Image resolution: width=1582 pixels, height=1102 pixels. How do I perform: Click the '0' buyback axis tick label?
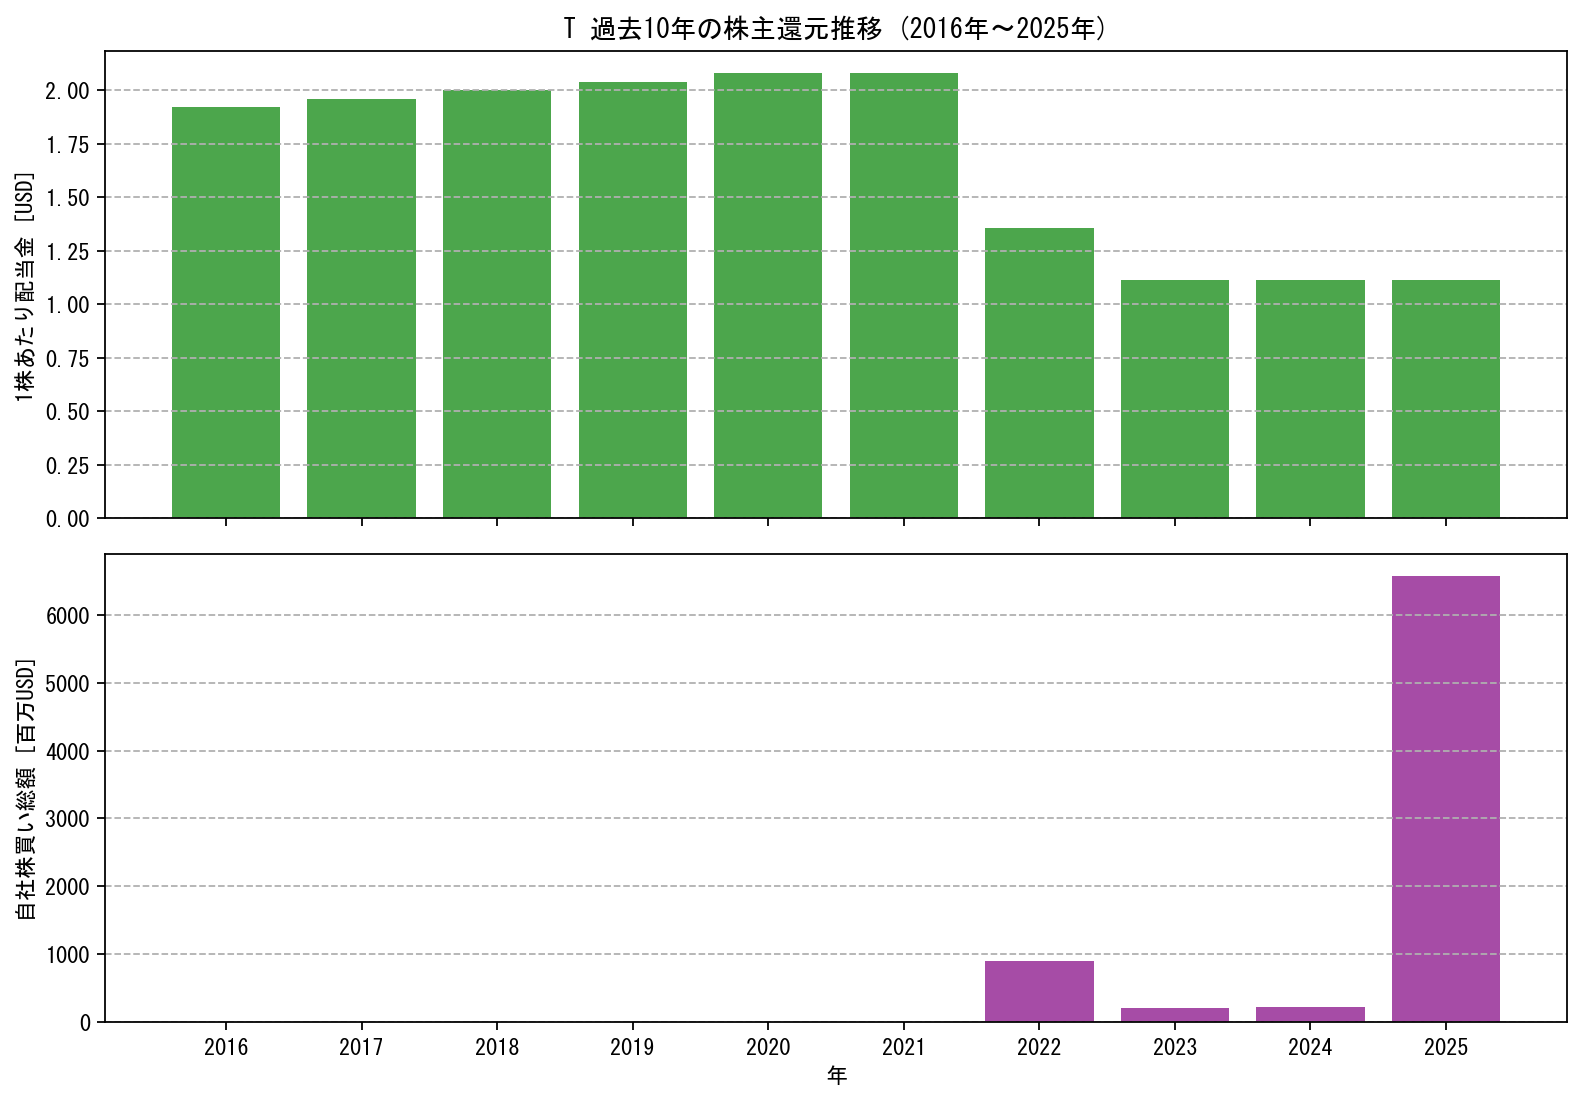[85, 1023]
